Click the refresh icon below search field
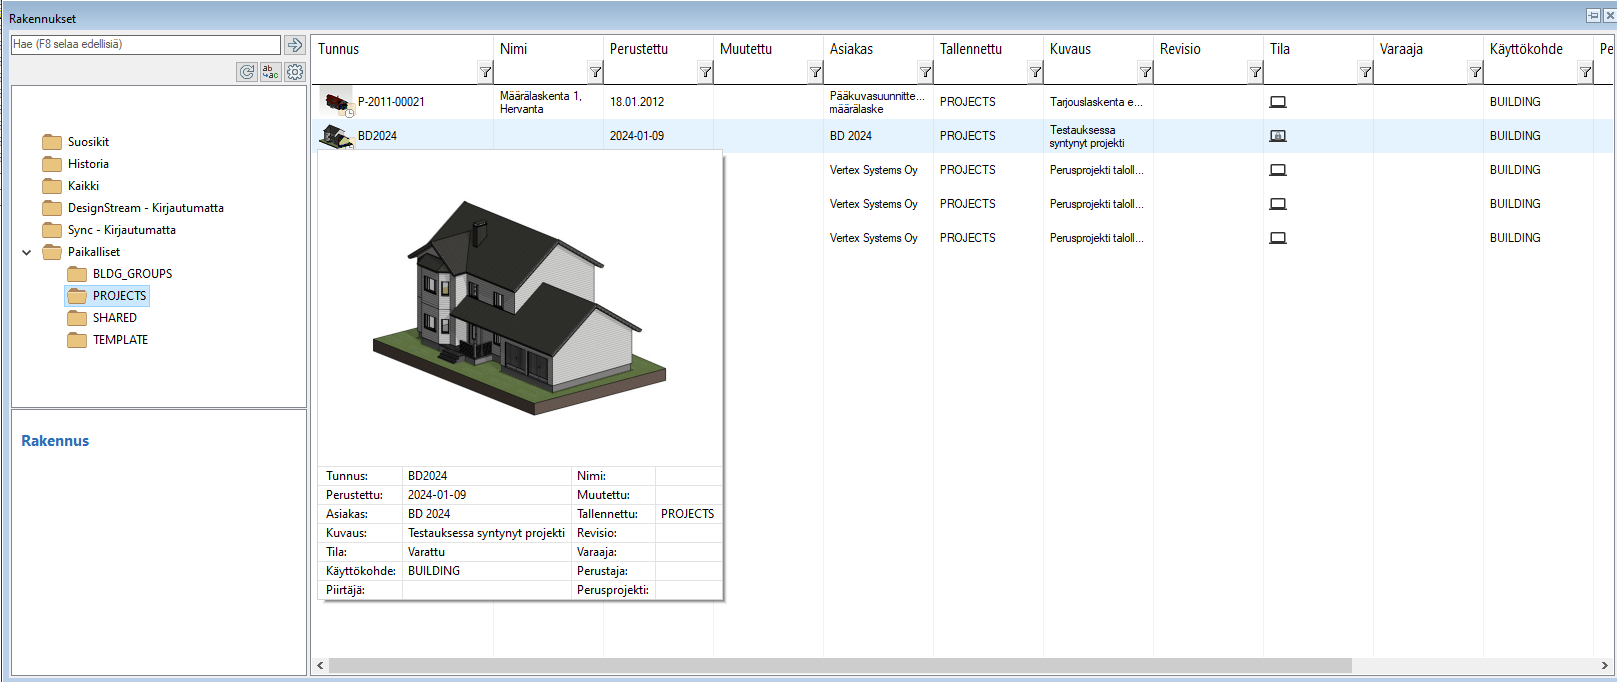This screenshot has width=1617, height=682. point(247,72)
